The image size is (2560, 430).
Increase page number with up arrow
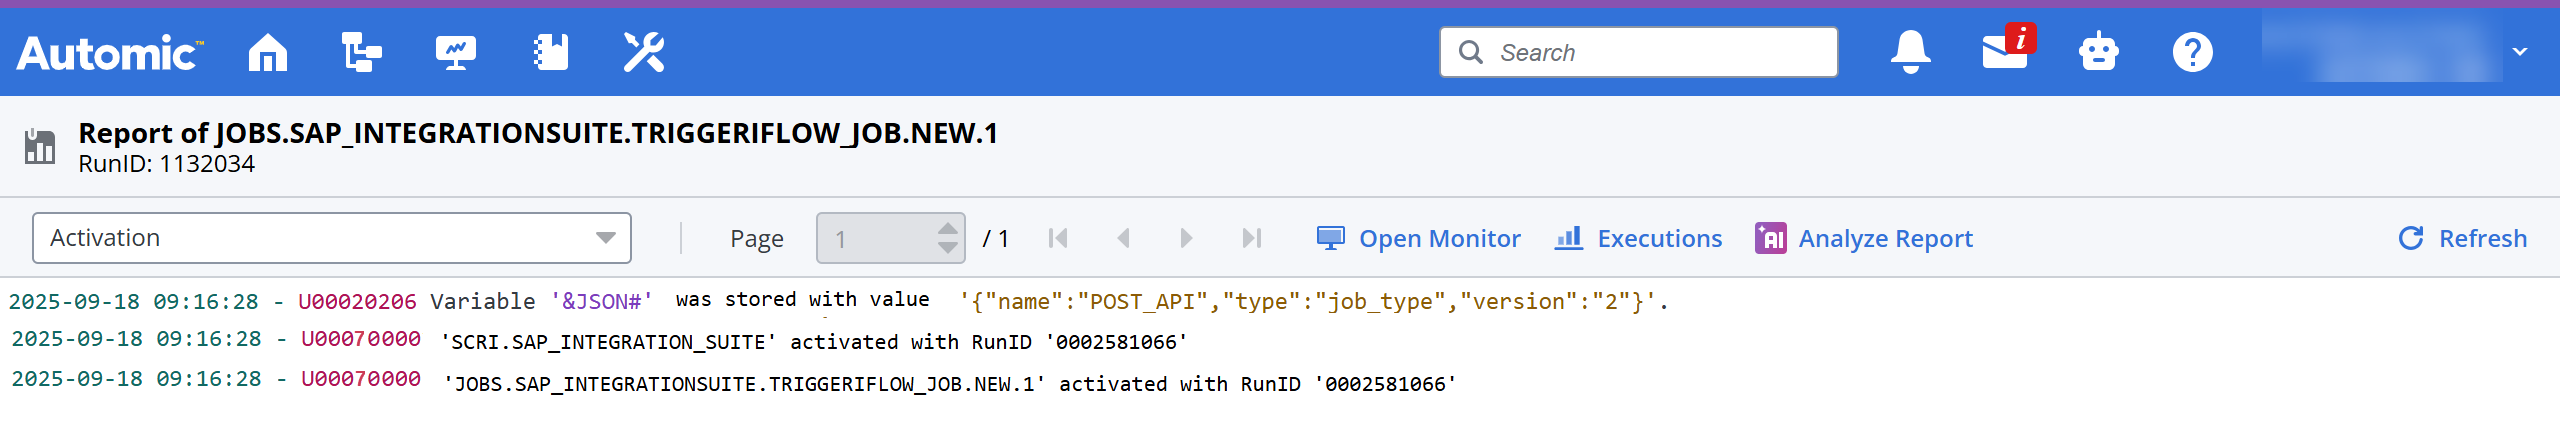948,229
